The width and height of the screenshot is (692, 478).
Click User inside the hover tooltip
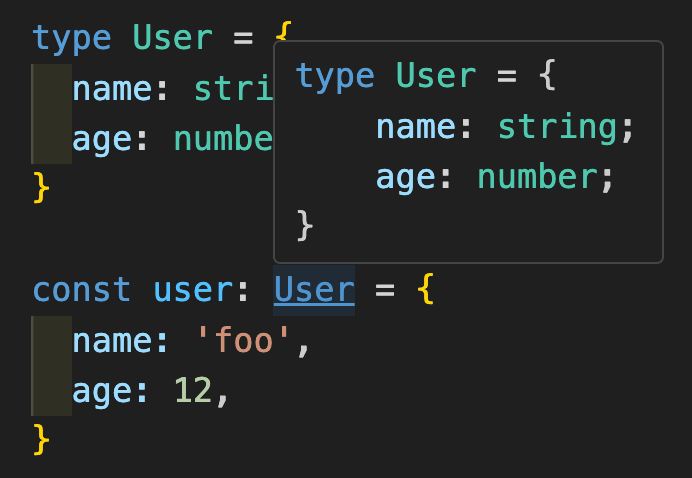[x=436, y=76]
